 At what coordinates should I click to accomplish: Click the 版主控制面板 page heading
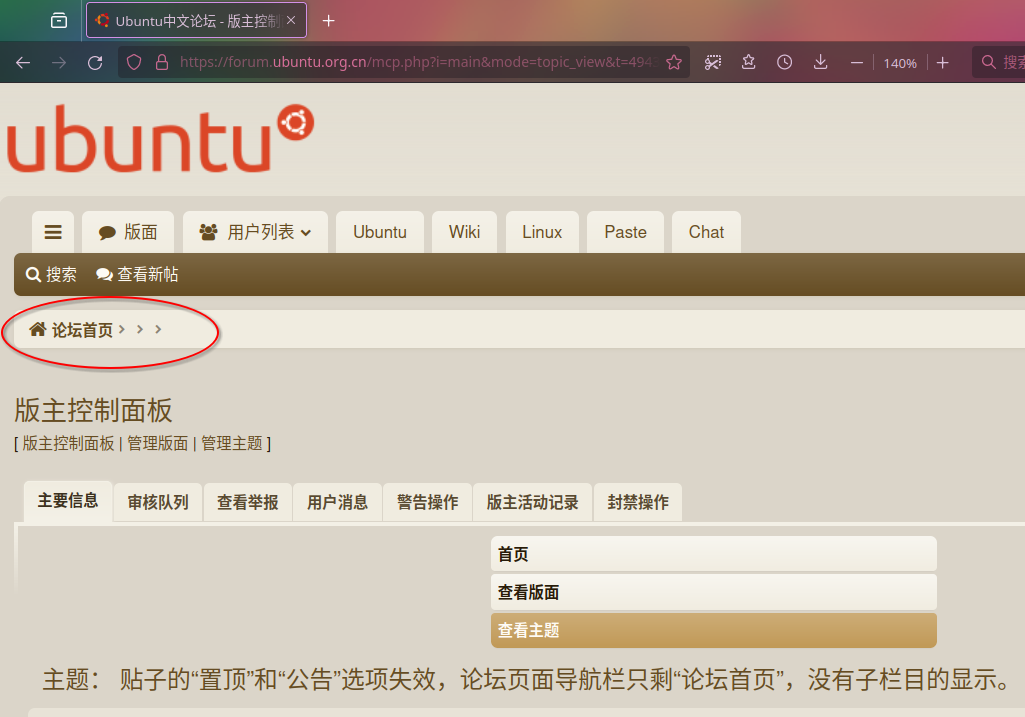(93, 410)
